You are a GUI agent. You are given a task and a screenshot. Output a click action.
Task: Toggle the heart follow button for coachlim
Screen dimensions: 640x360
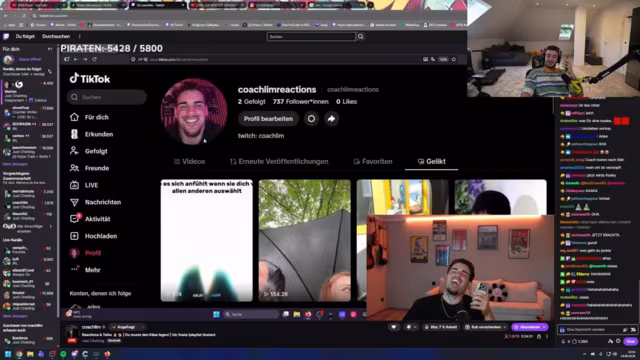coord(393,327)
